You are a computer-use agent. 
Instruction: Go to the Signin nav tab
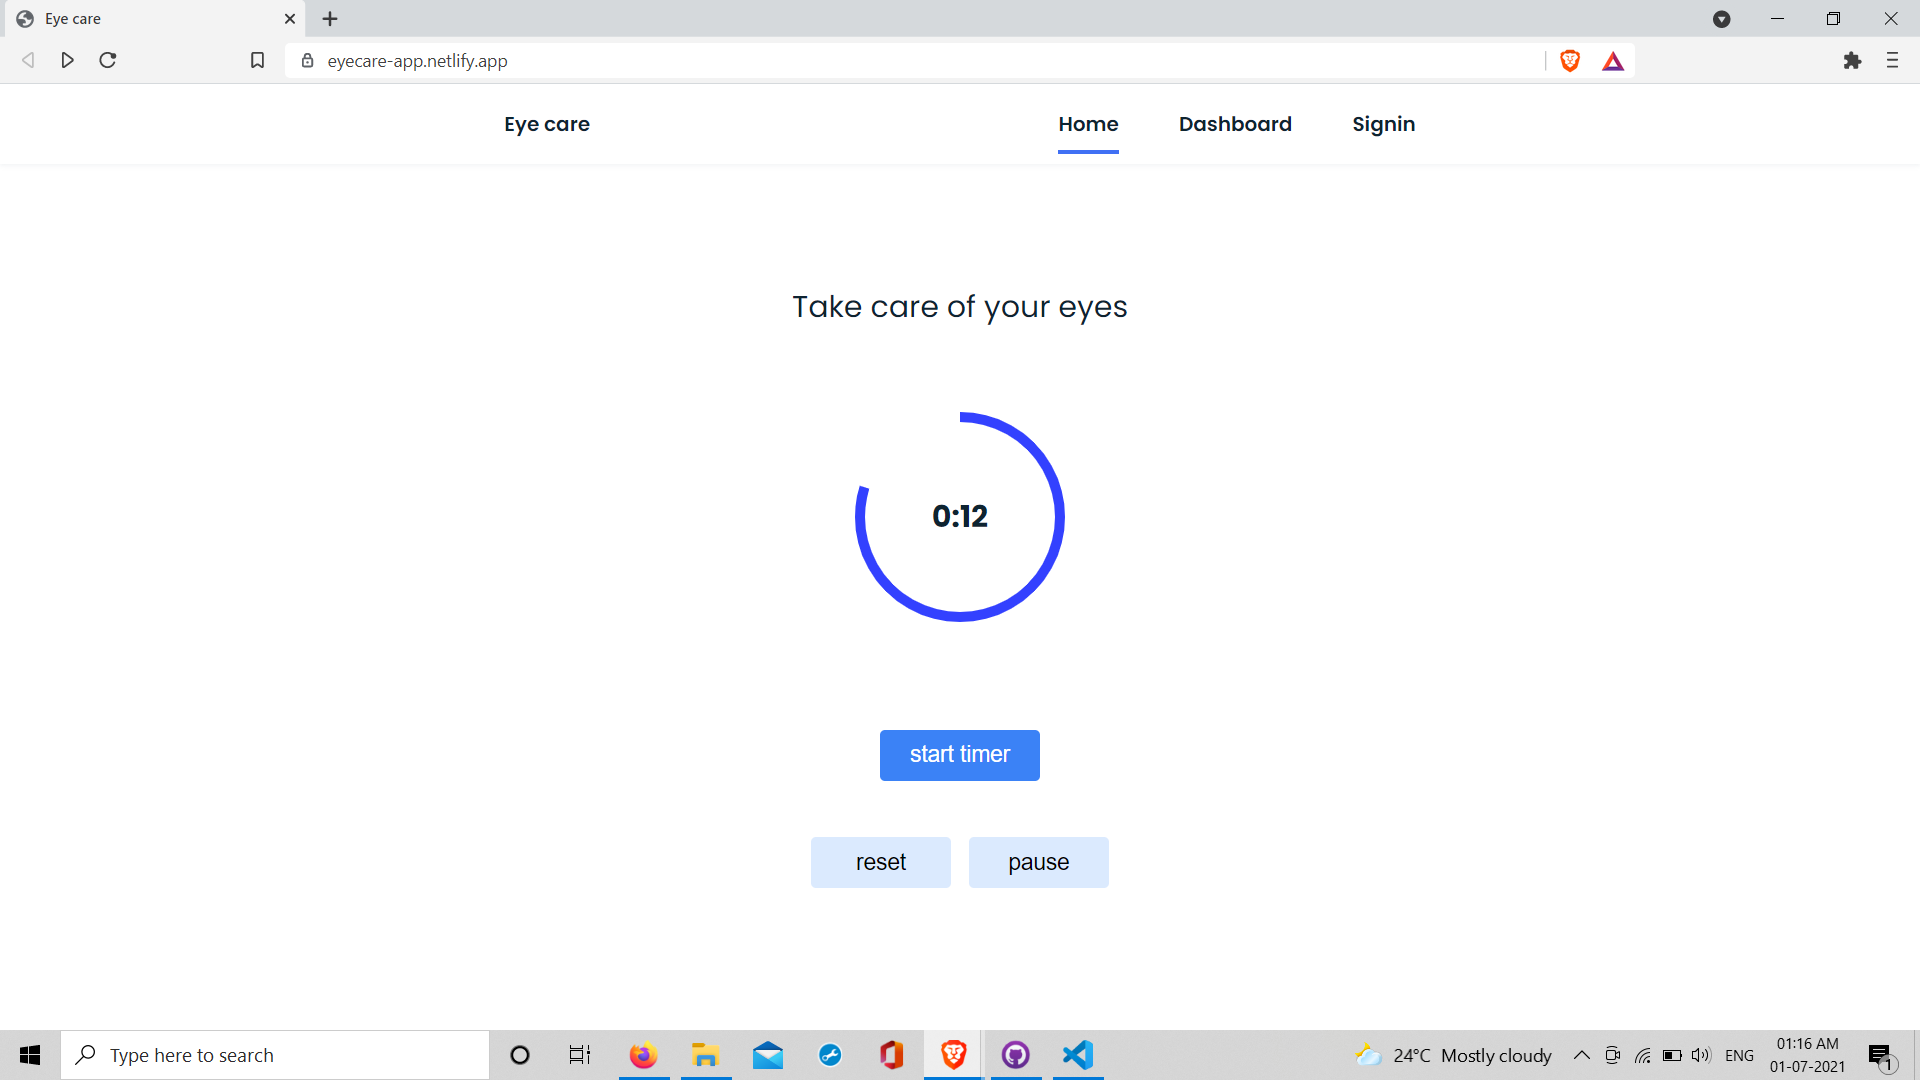[1383, 124]
